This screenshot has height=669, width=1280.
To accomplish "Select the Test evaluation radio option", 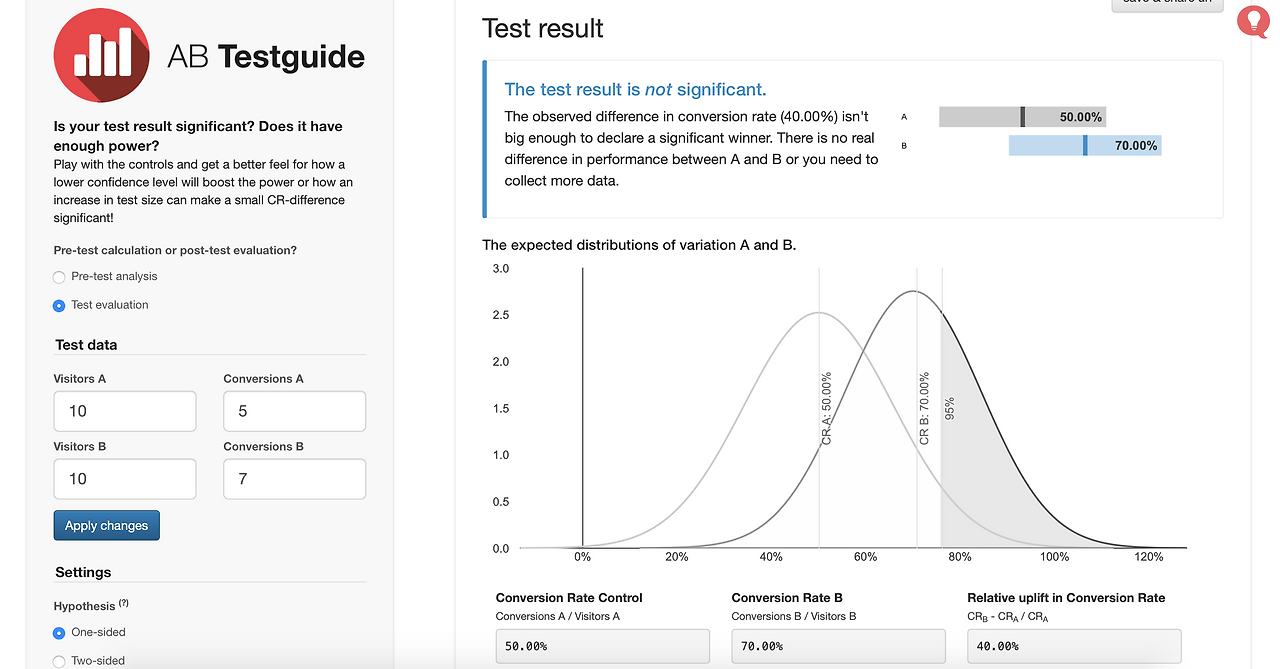I will 59,305.
